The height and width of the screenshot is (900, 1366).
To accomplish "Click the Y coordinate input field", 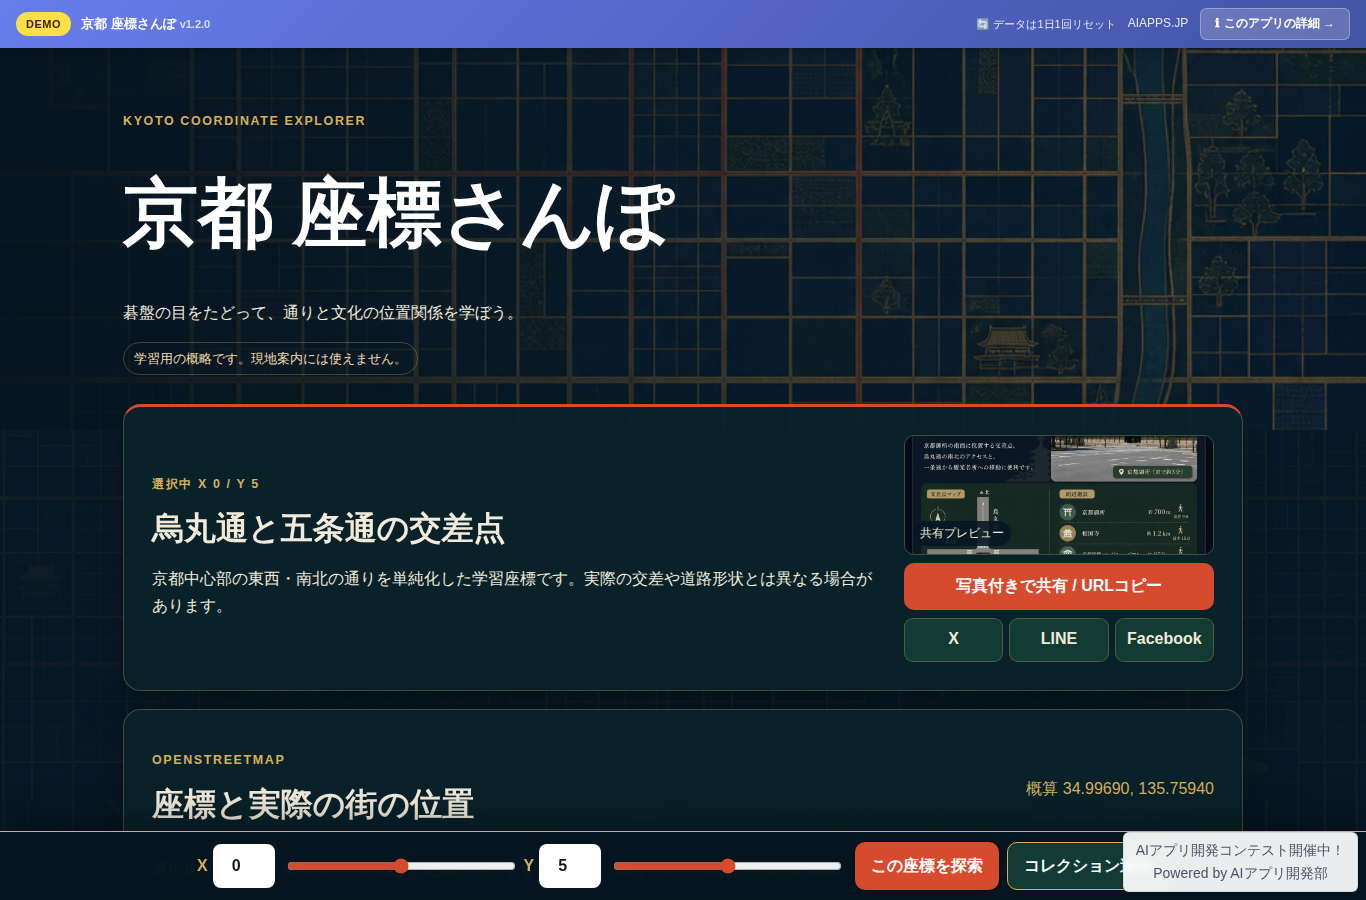I will [x=570, y=866].
